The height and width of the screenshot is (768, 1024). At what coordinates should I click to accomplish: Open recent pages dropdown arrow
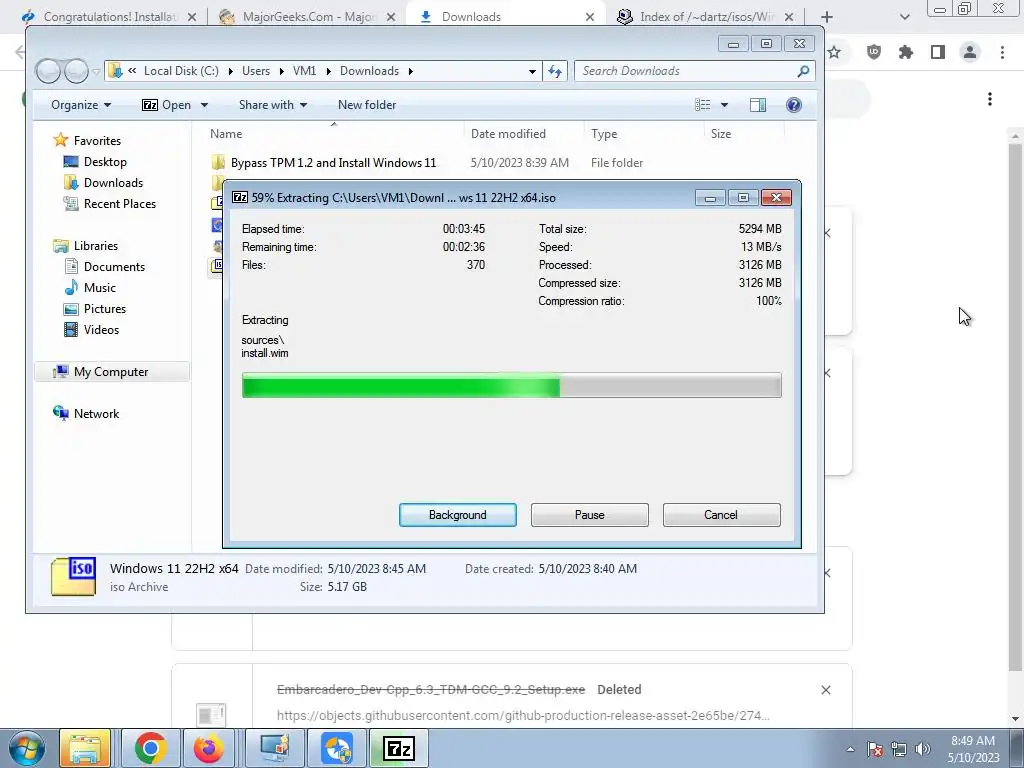pyautogui.click(x=96, y=71)
